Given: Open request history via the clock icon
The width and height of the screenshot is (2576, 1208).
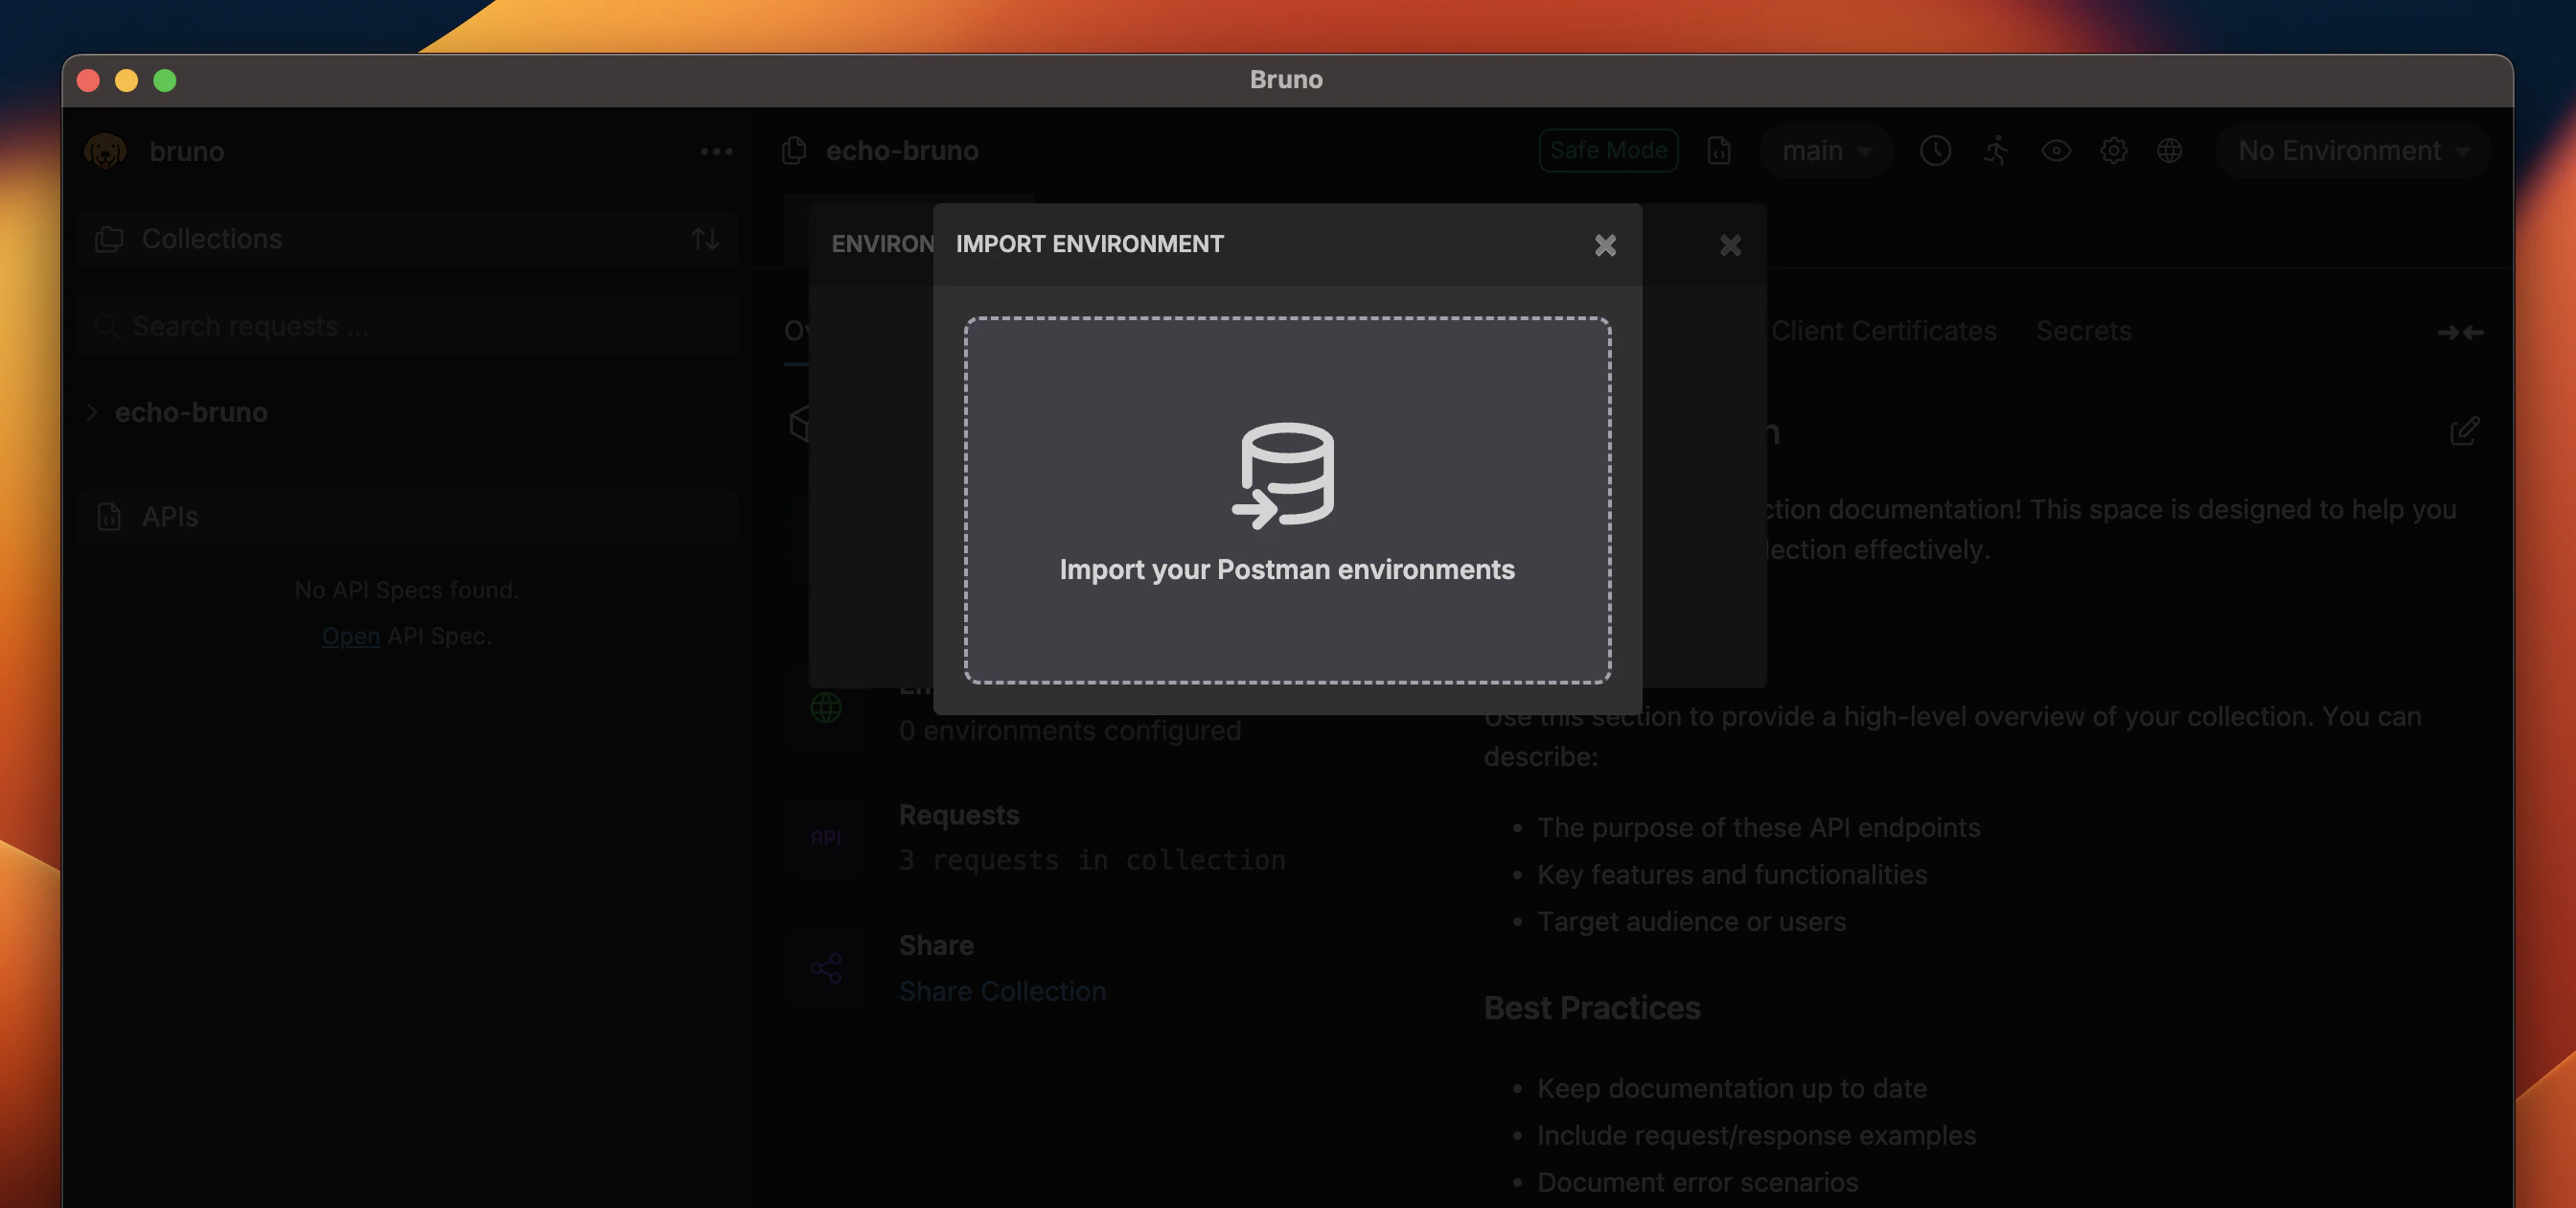Looking at the screenshot, I should pyautogui.click(x=1936, y=150).
